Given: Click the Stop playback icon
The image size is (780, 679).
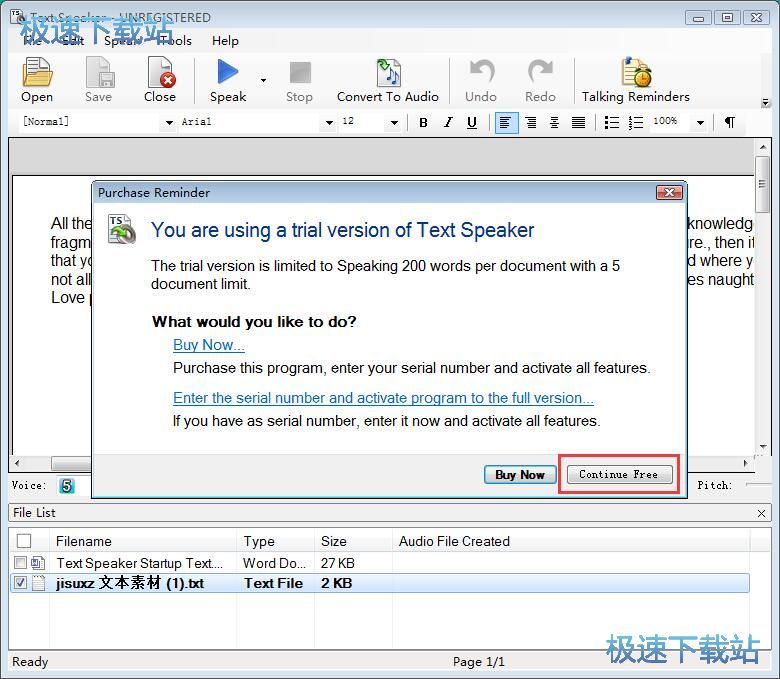Looking at the screenshot, I should pos(299,80).
